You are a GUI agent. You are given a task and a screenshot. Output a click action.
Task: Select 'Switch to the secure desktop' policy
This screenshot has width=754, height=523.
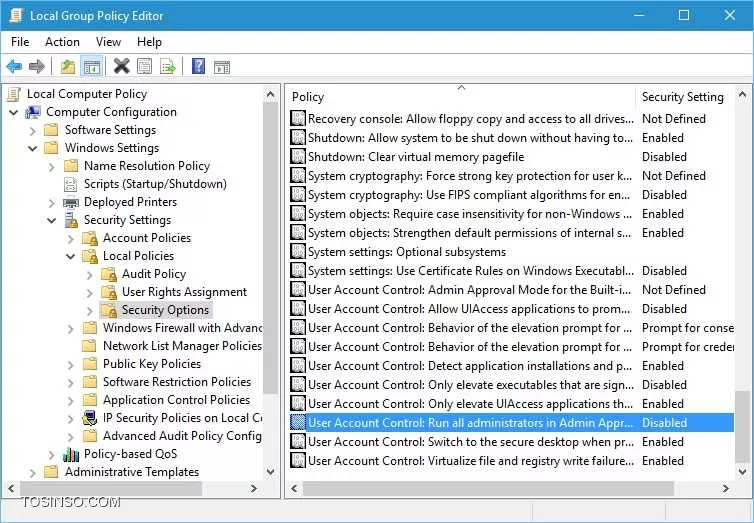(x=512, y=442)
